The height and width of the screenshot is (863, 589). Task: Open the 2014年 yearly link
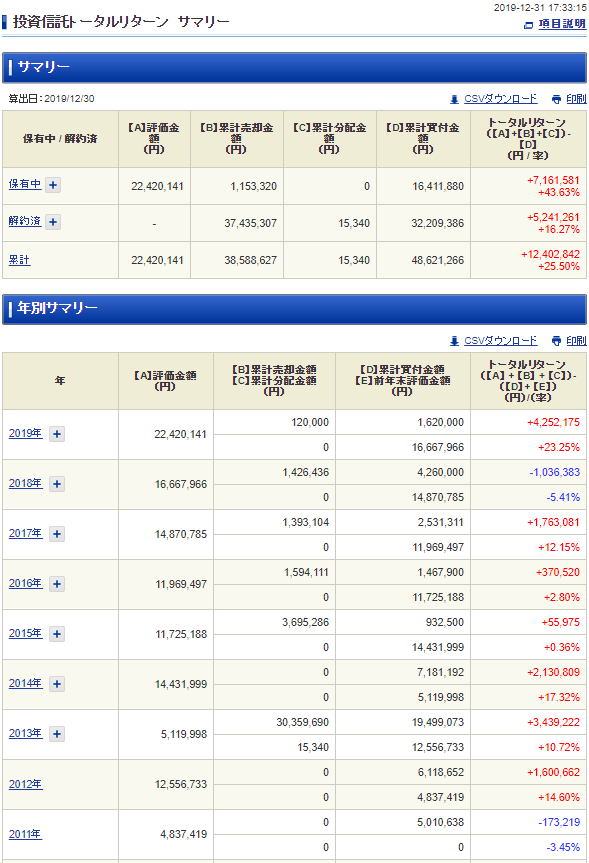pyautogui.click(x=25, y=683)
